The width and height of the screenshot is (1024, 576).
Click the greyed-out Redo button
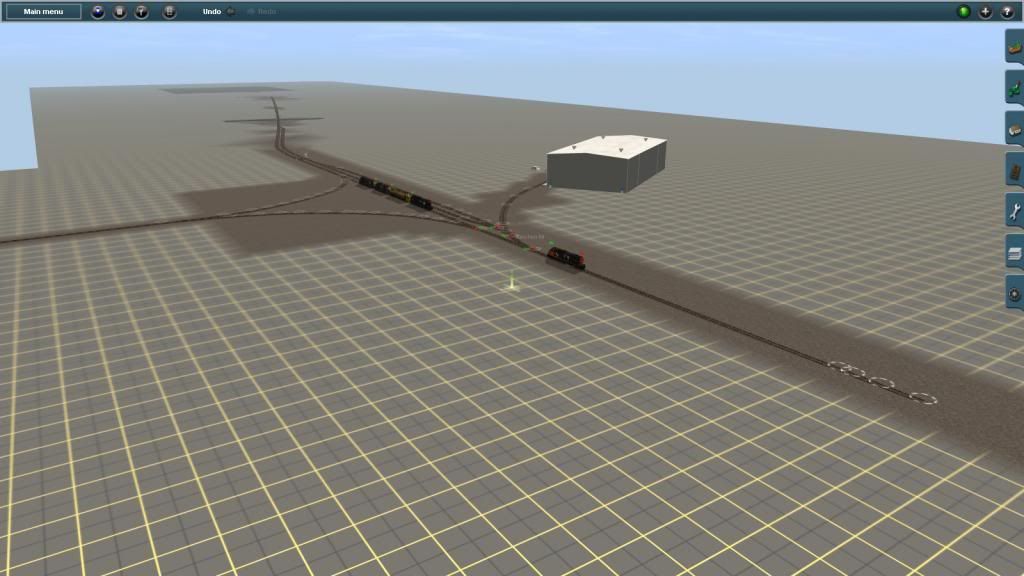pyautogui.click(x=266, y=12)
